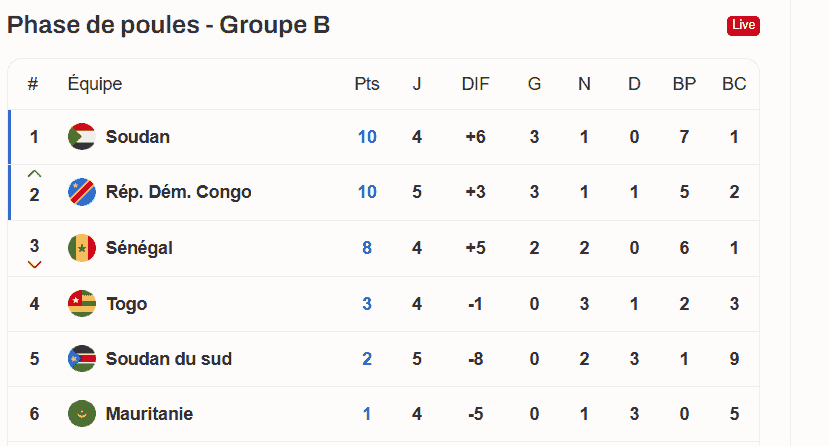Click the DIF column header
Screen dimensions: 829x446
point(475,83)
